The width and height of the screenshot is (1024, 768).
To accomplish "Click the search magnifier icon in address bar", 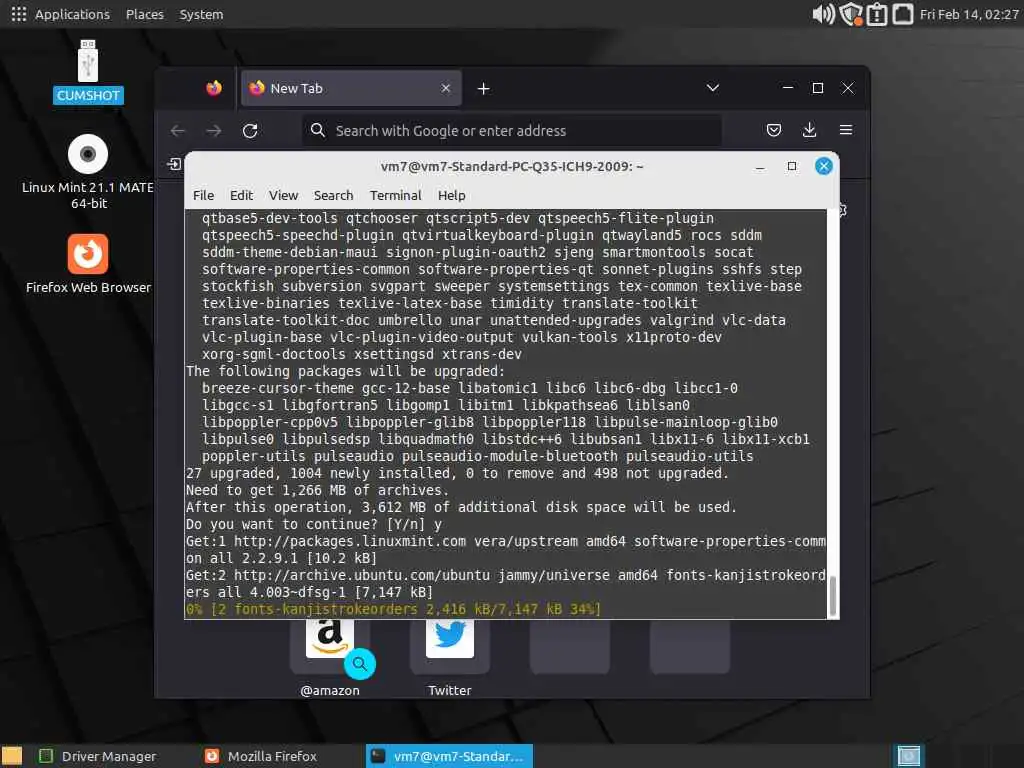I will pos(318,130).
